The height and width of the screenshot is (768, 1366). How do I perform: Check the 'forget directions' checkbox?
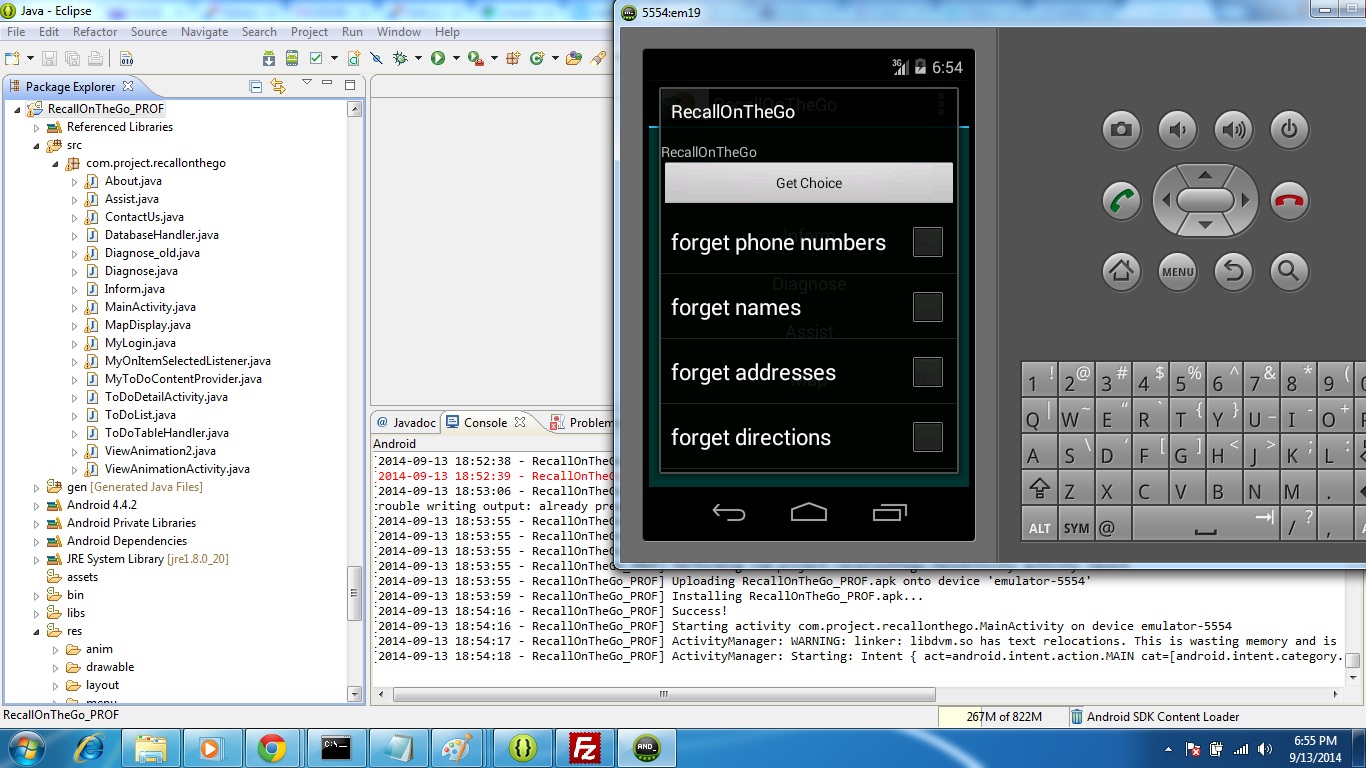[x=927, y=437]
